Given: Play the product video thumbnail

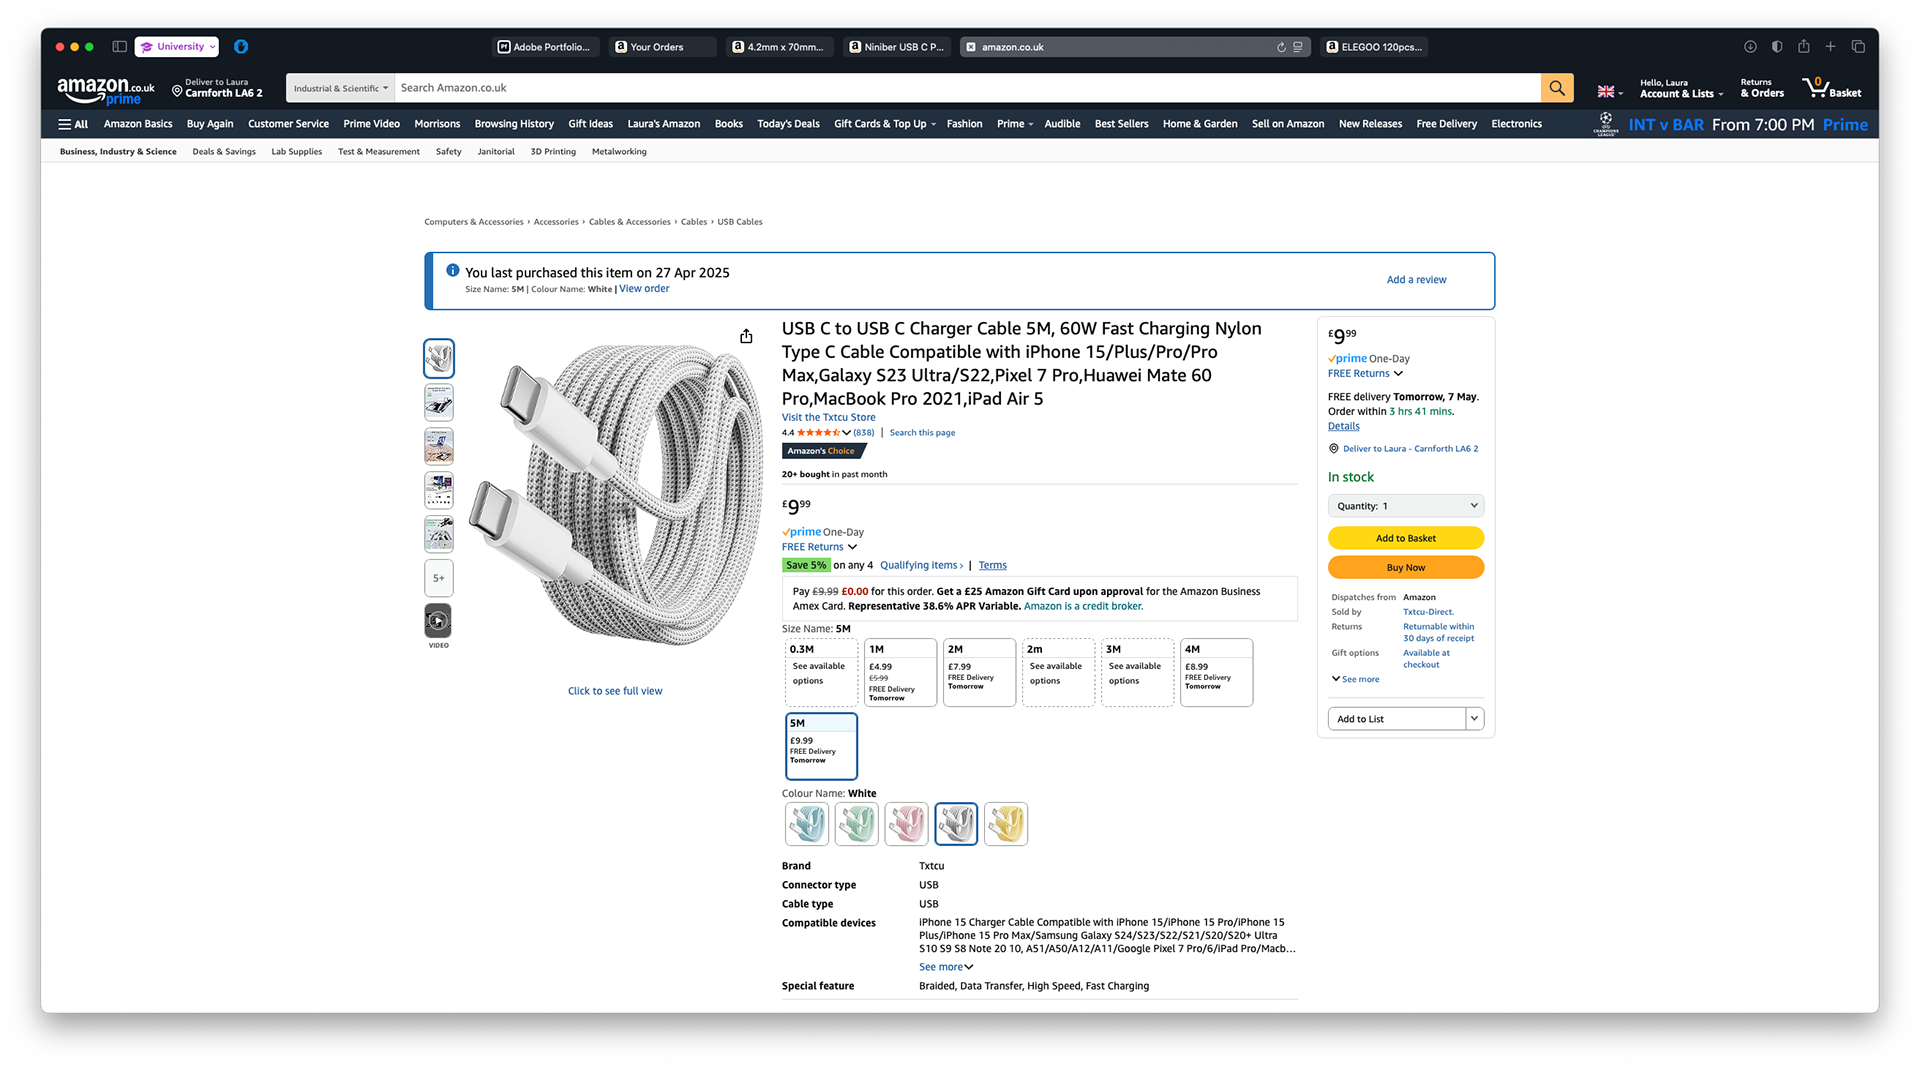Looking at the screenshot, I should click(x=438, y=621).
